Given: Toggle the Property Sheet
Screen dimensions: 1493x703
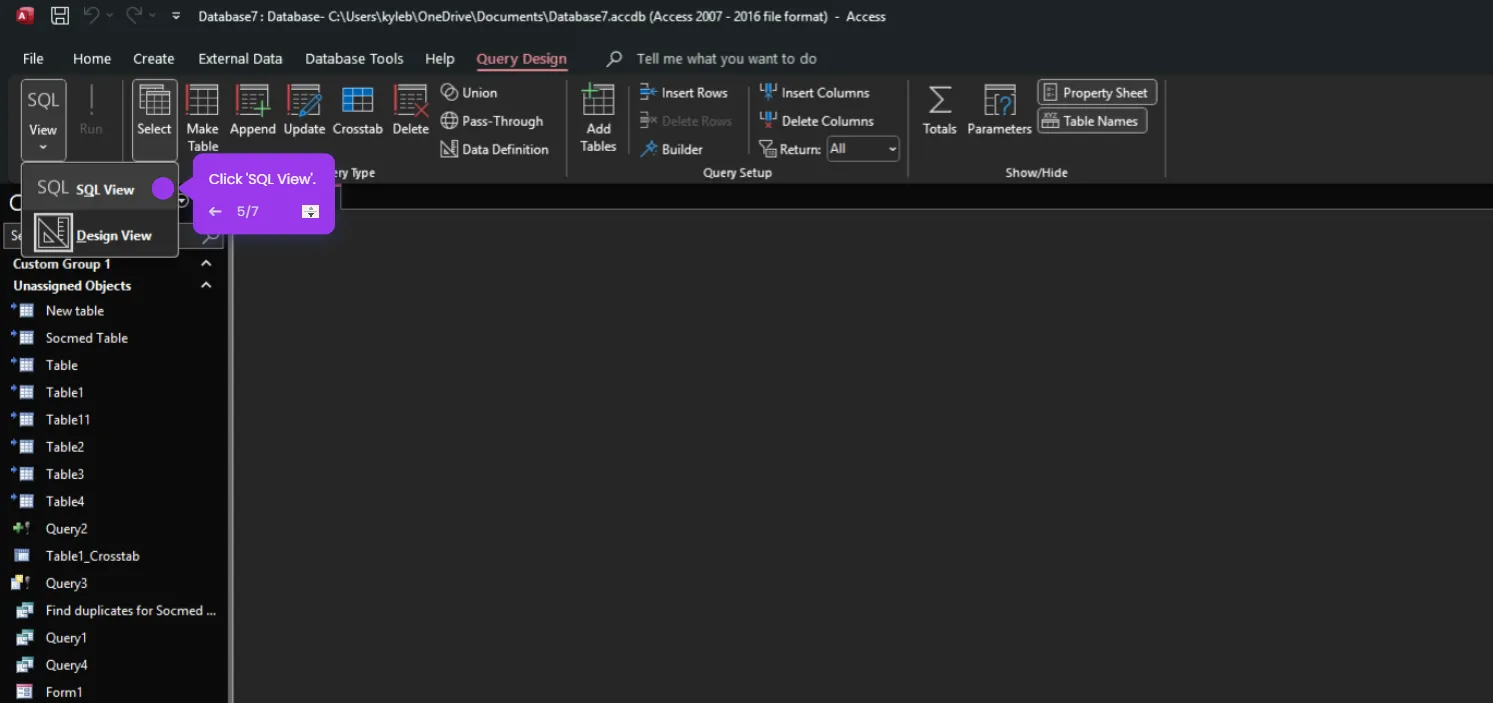Looking at the screenshot, I should point(1096,91).
